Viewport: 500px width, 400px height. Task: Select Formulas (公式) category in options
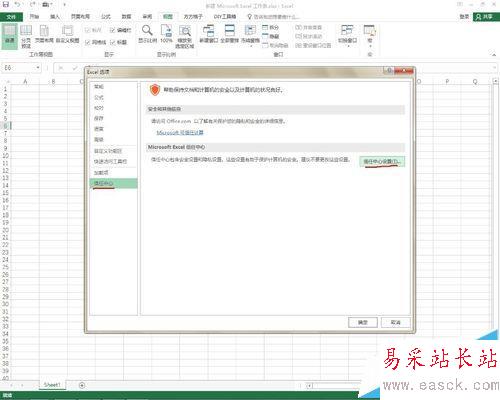coord(113,97)
